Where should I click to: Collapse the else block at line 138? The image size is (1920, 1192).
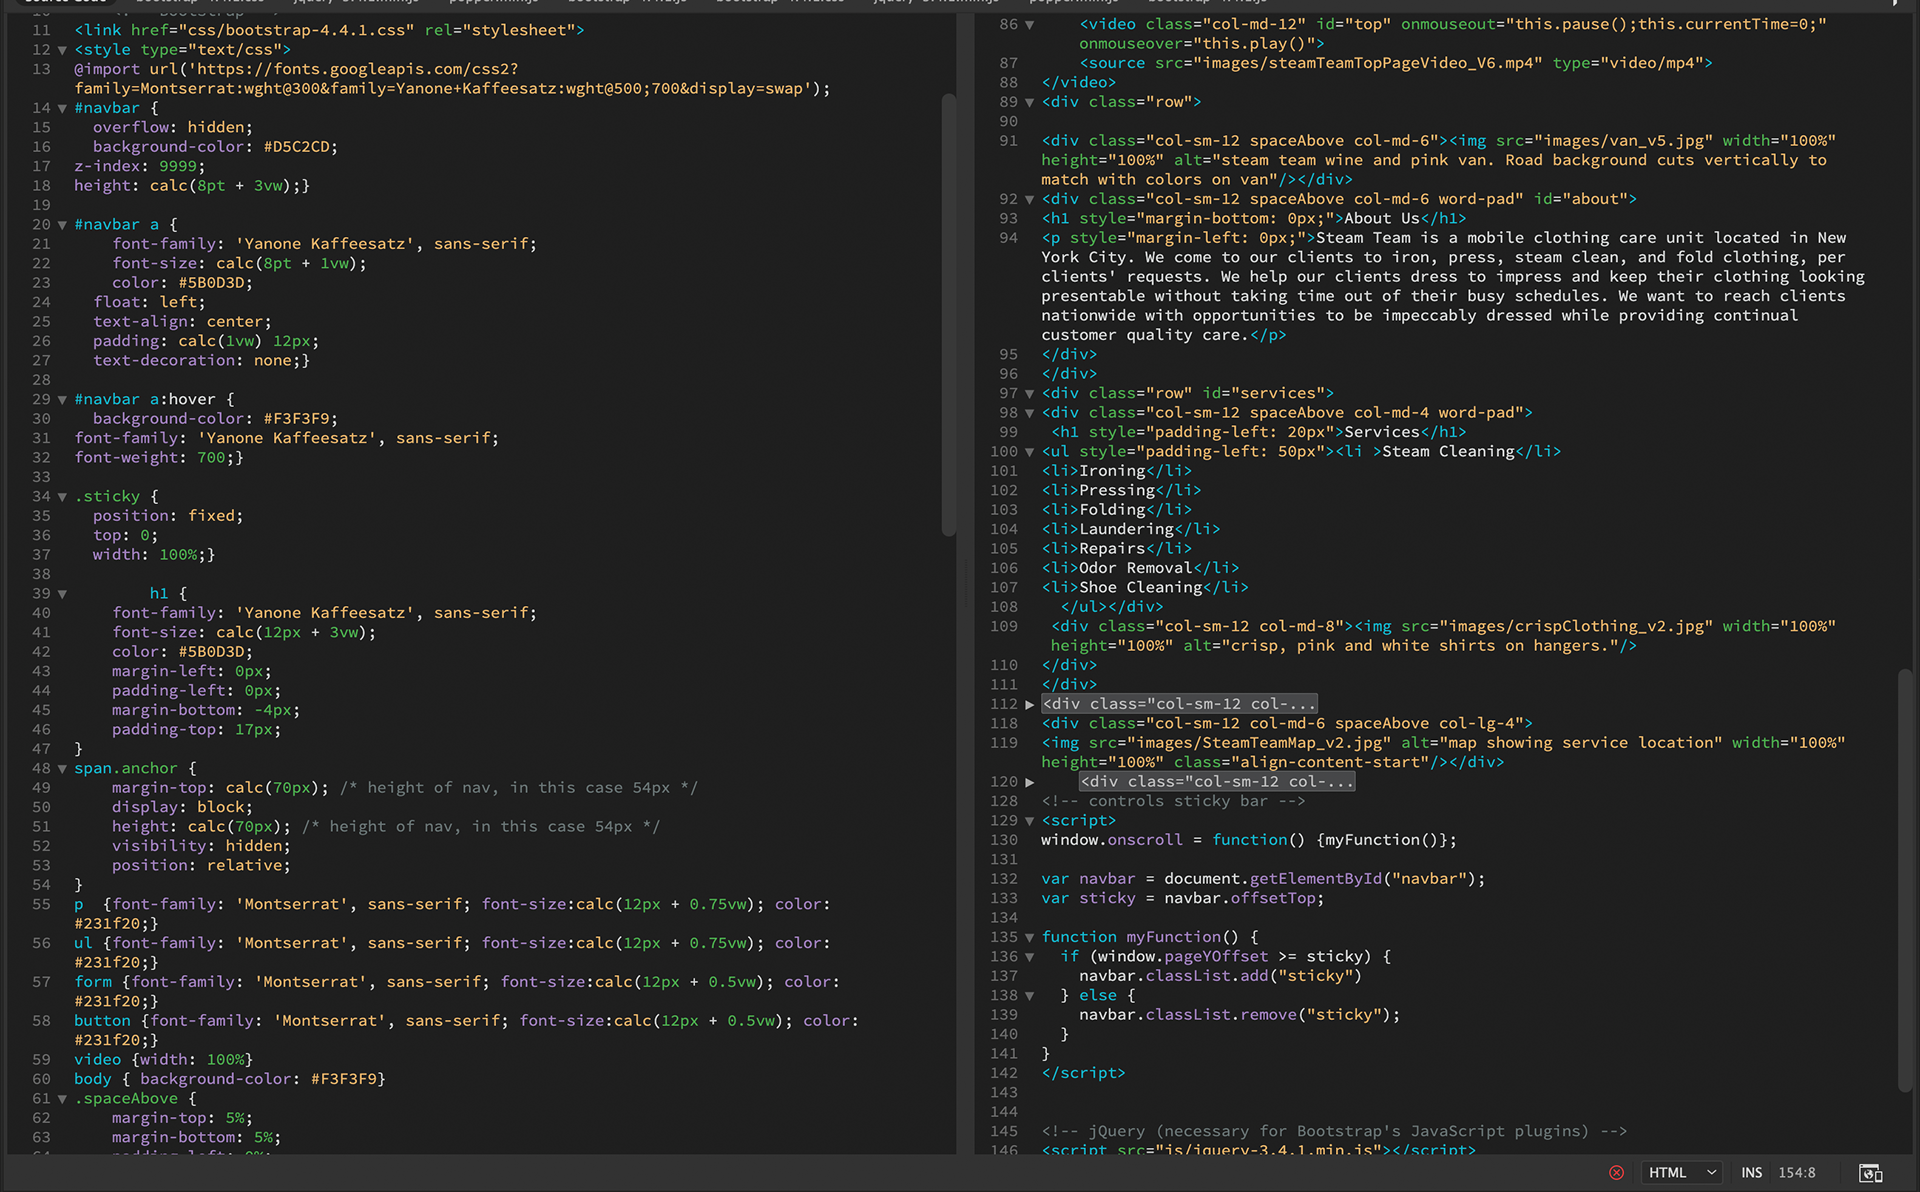tap(1029, 996)
